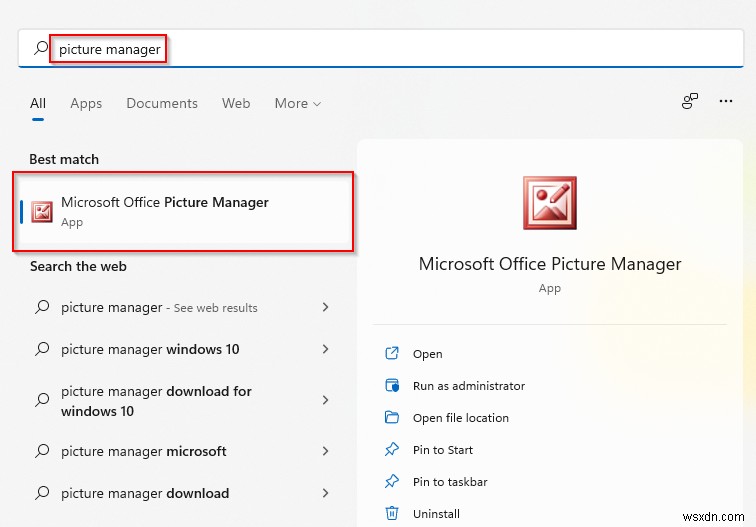Image resolution: width=756 pixels, height=527 pixels.
Task: Select picture manager See web results suggestion
Action: (160, 308)
